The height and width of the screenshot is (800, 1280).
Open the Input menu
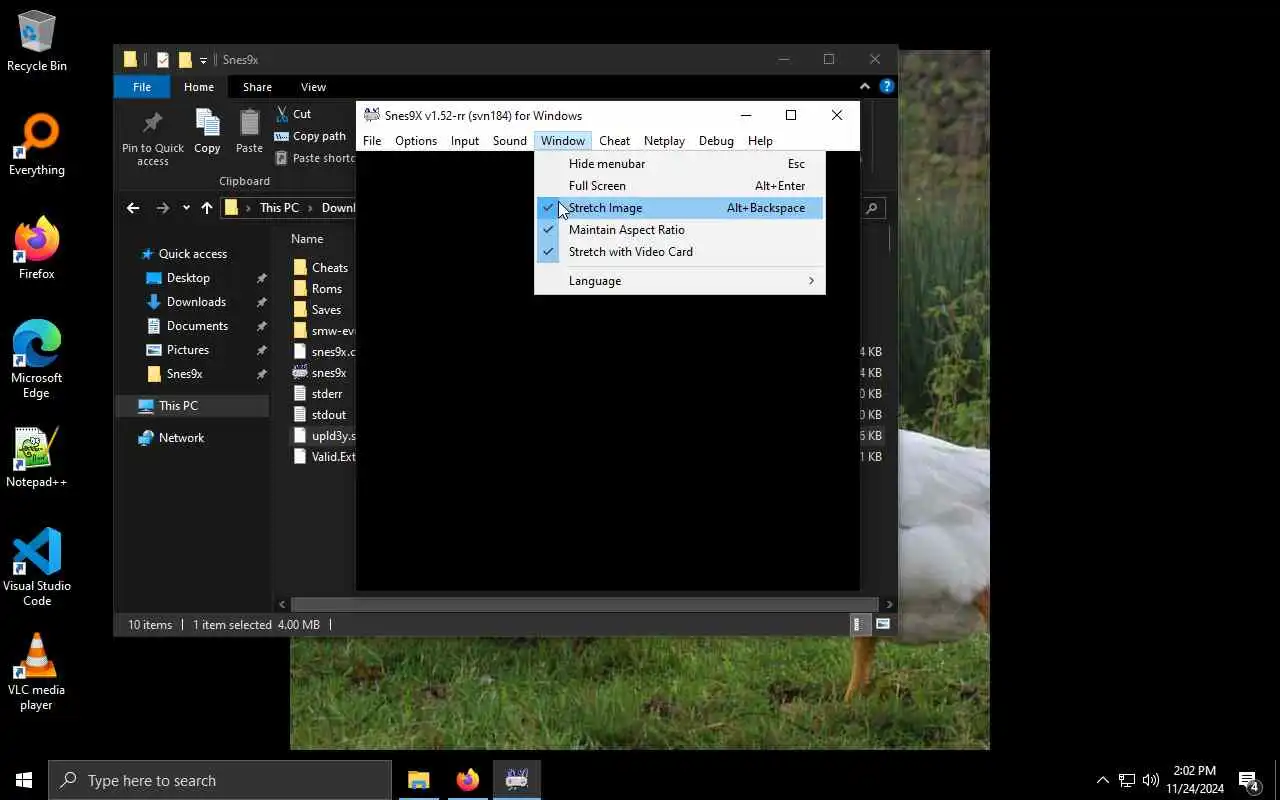coord(465,141)
